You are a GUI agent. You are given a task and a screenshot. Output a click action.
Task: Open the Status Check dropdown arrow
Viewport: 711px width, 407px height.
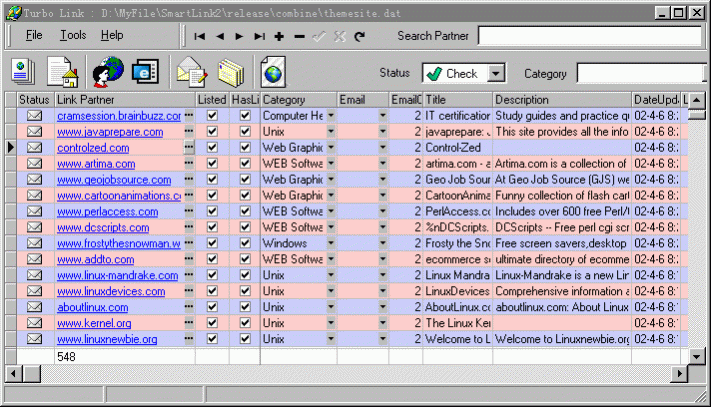point(496,73)
